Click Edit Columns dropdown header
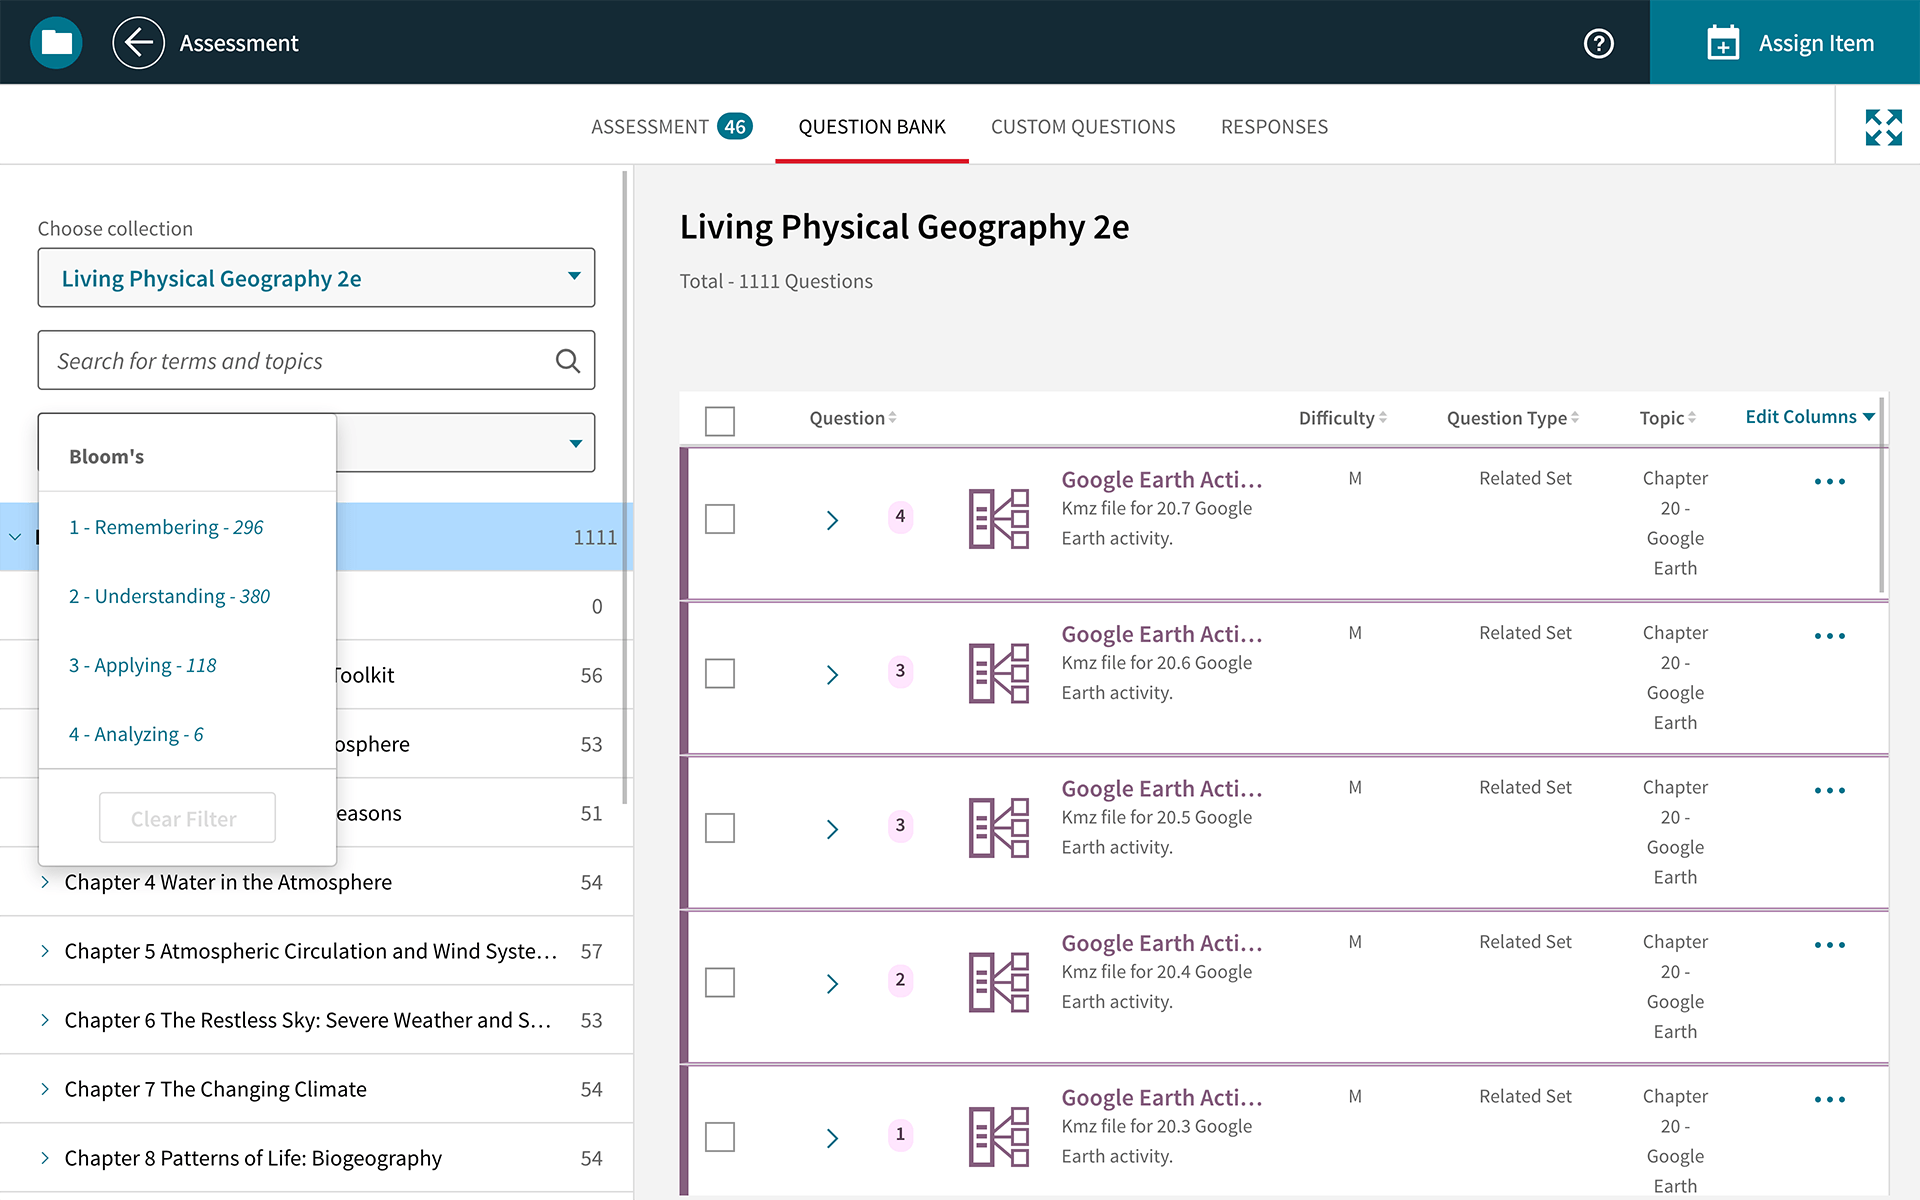This screenshot has width=1920, height=1200. pos(1809,418)
